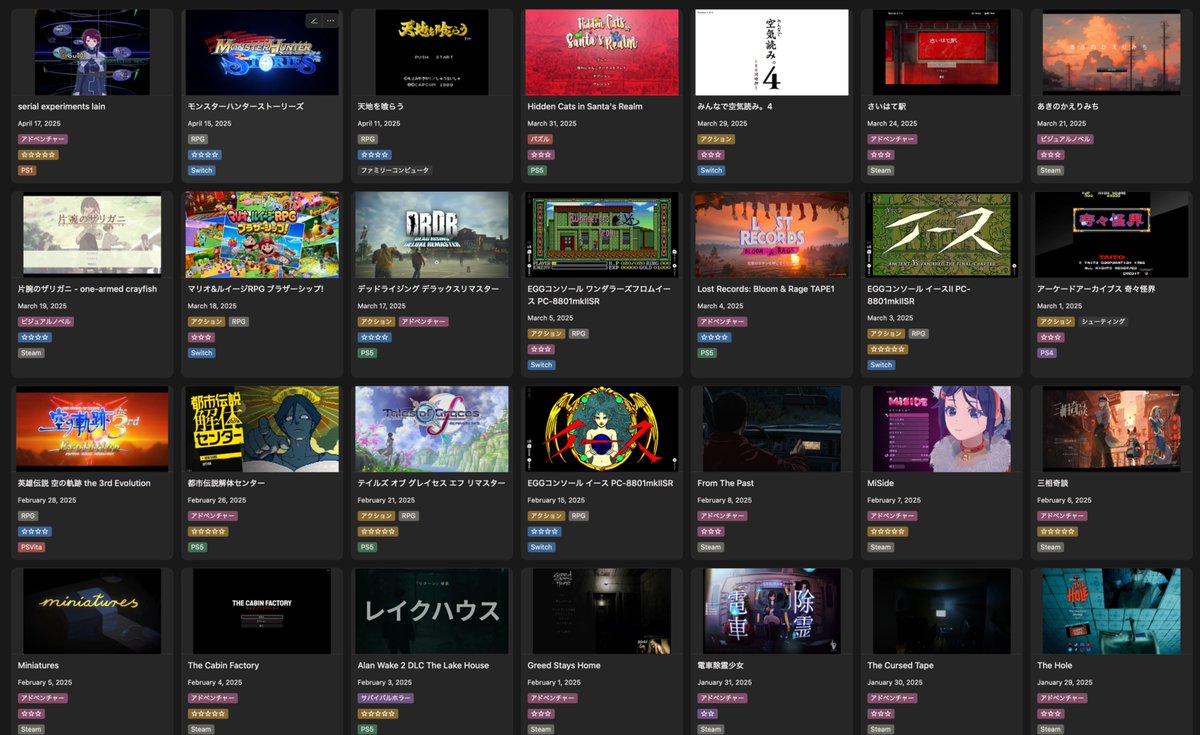Click the January 31, 2025 date
This screenshot has height=735, width=1200.
pyautogui.click(x=725, y=682)
